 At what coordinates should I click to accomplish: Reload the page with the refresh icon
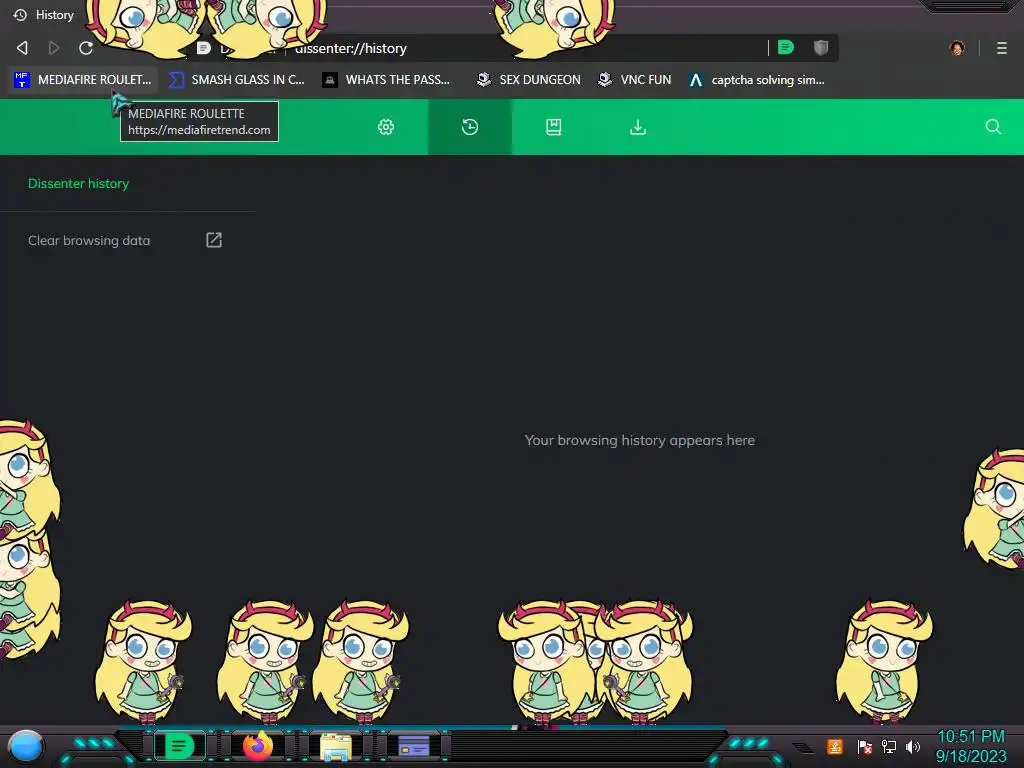86,48
